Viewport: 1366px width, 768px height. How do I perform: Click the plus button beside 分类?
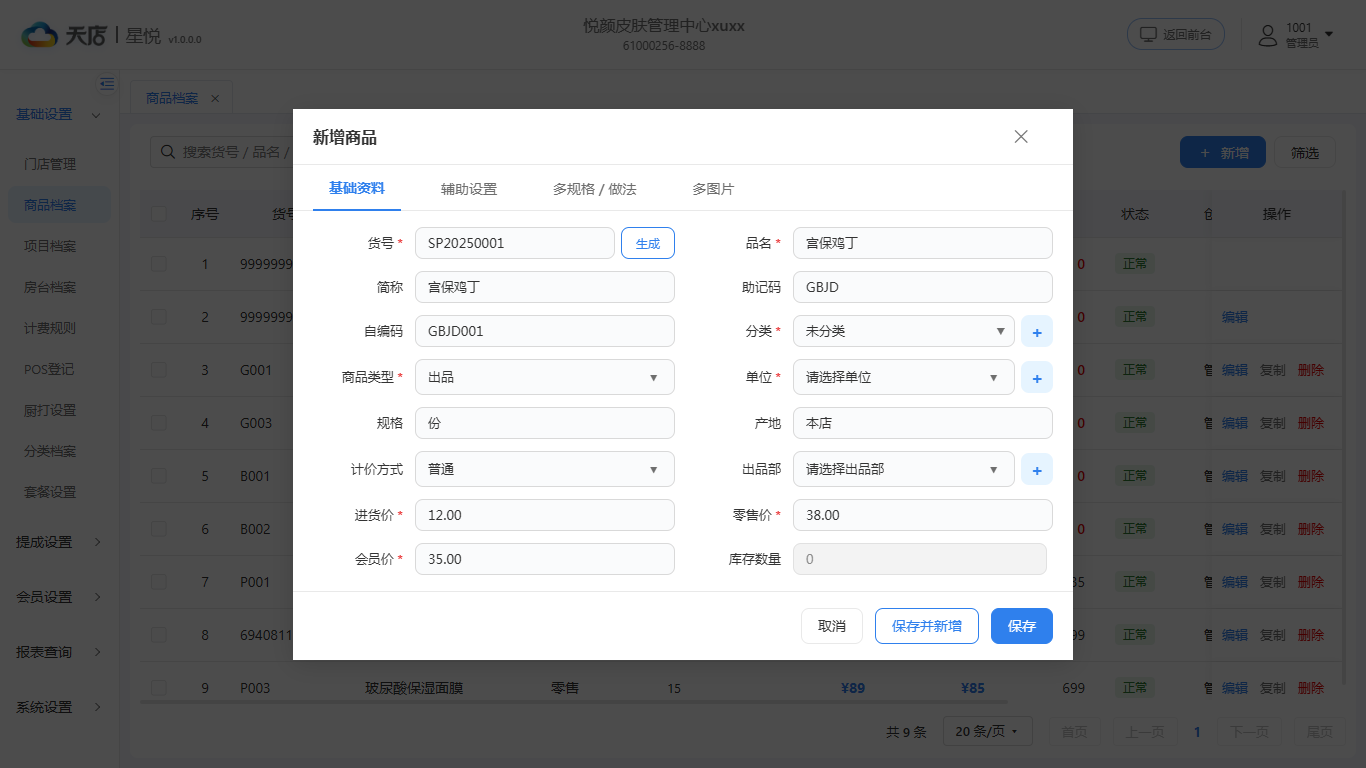click(1037, 332)
